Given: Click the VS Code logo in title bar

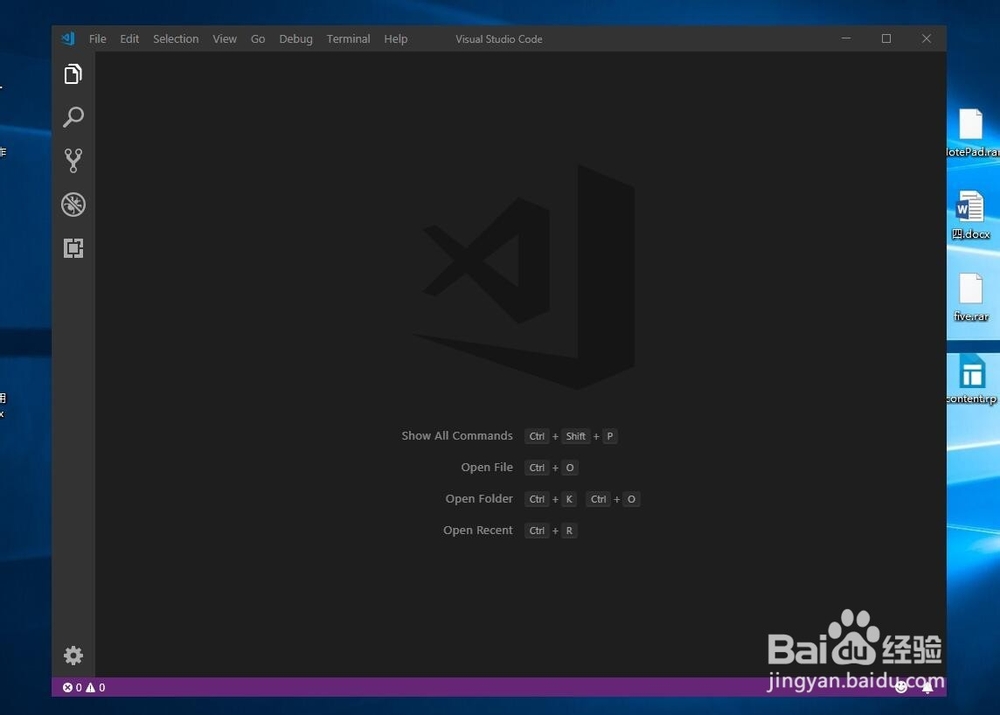Looking at the screenshot, I should click(68, 39).
